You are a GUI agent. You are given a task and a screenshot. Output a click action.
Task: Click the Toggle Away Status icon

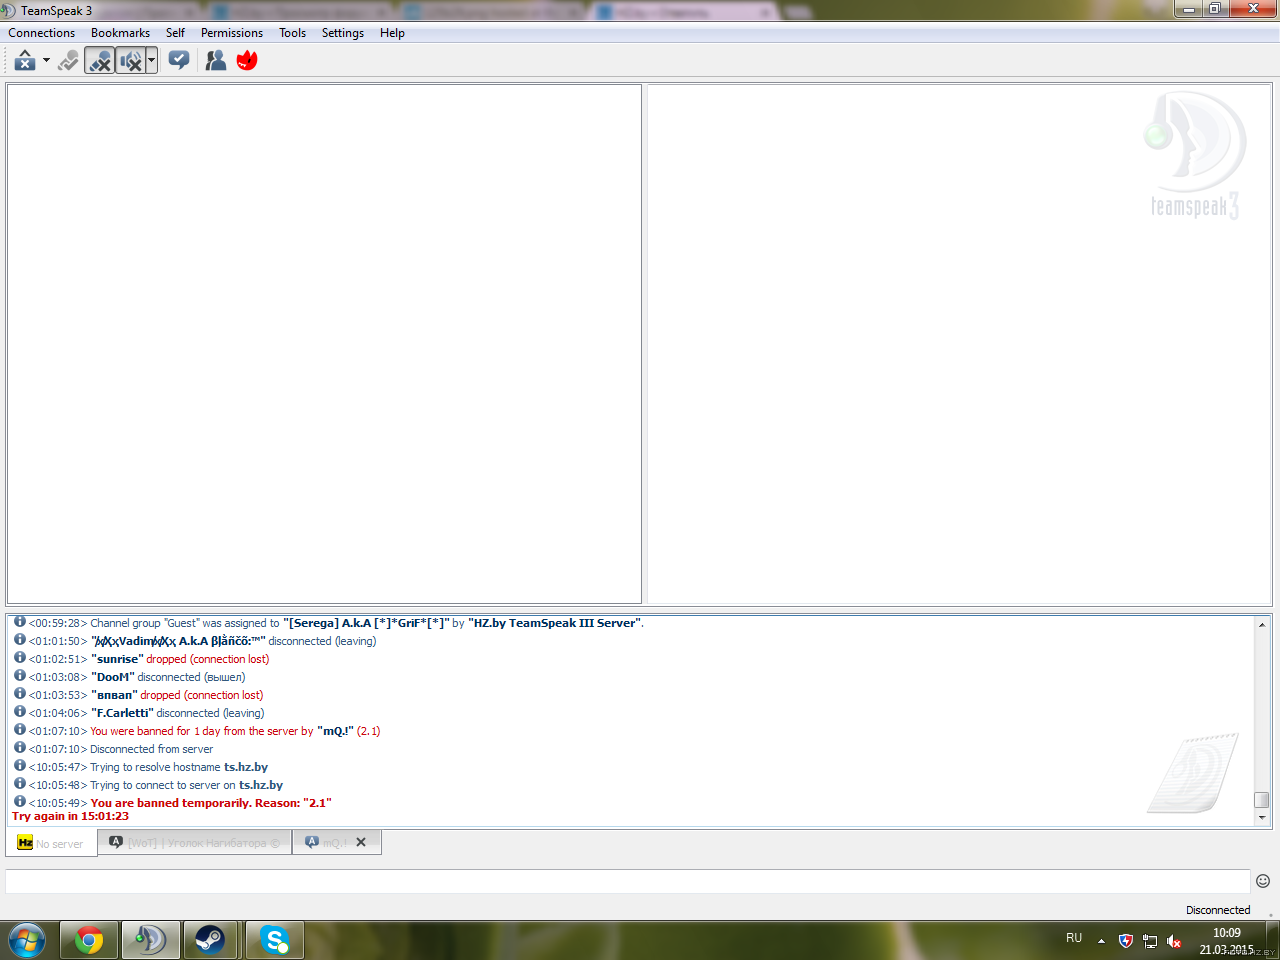68,61
